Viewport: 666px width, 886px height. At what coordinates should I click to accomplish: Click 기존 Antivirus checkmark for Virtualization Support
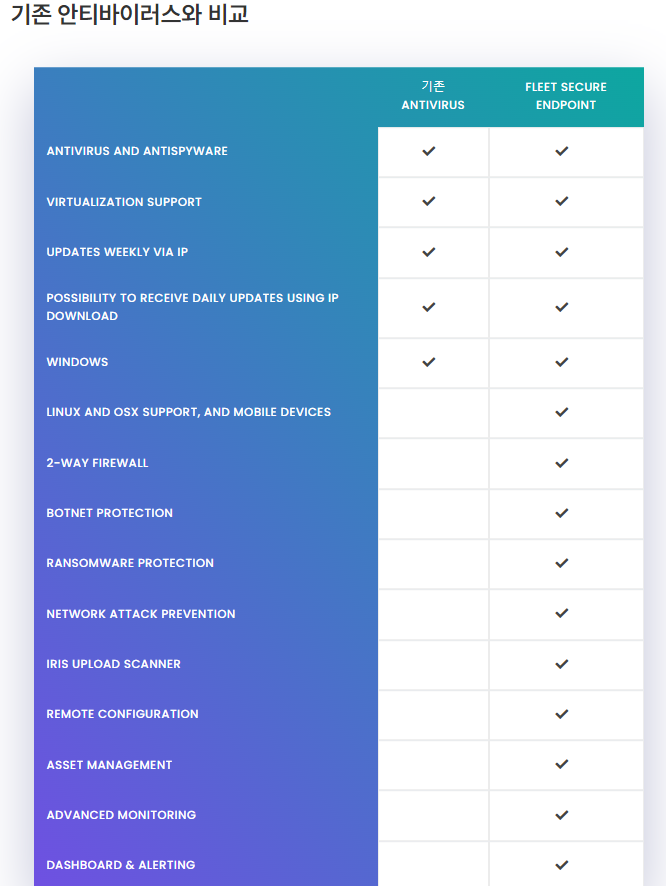click(429, 201)
